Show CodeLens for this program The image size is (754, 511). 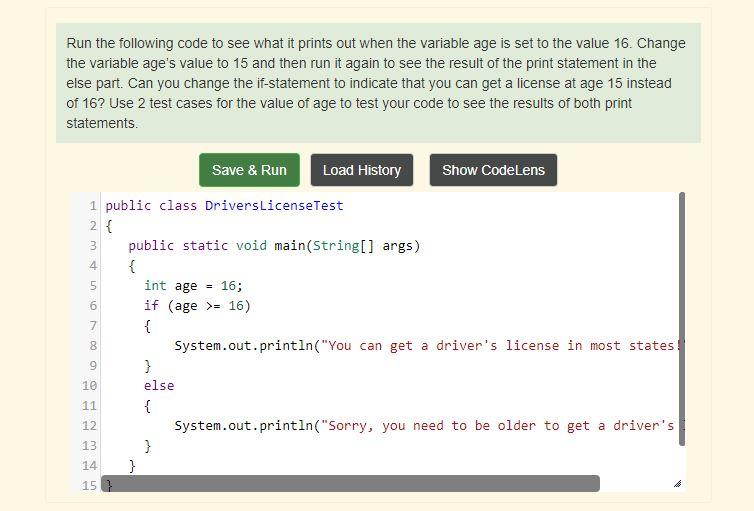tap(493, 170)
